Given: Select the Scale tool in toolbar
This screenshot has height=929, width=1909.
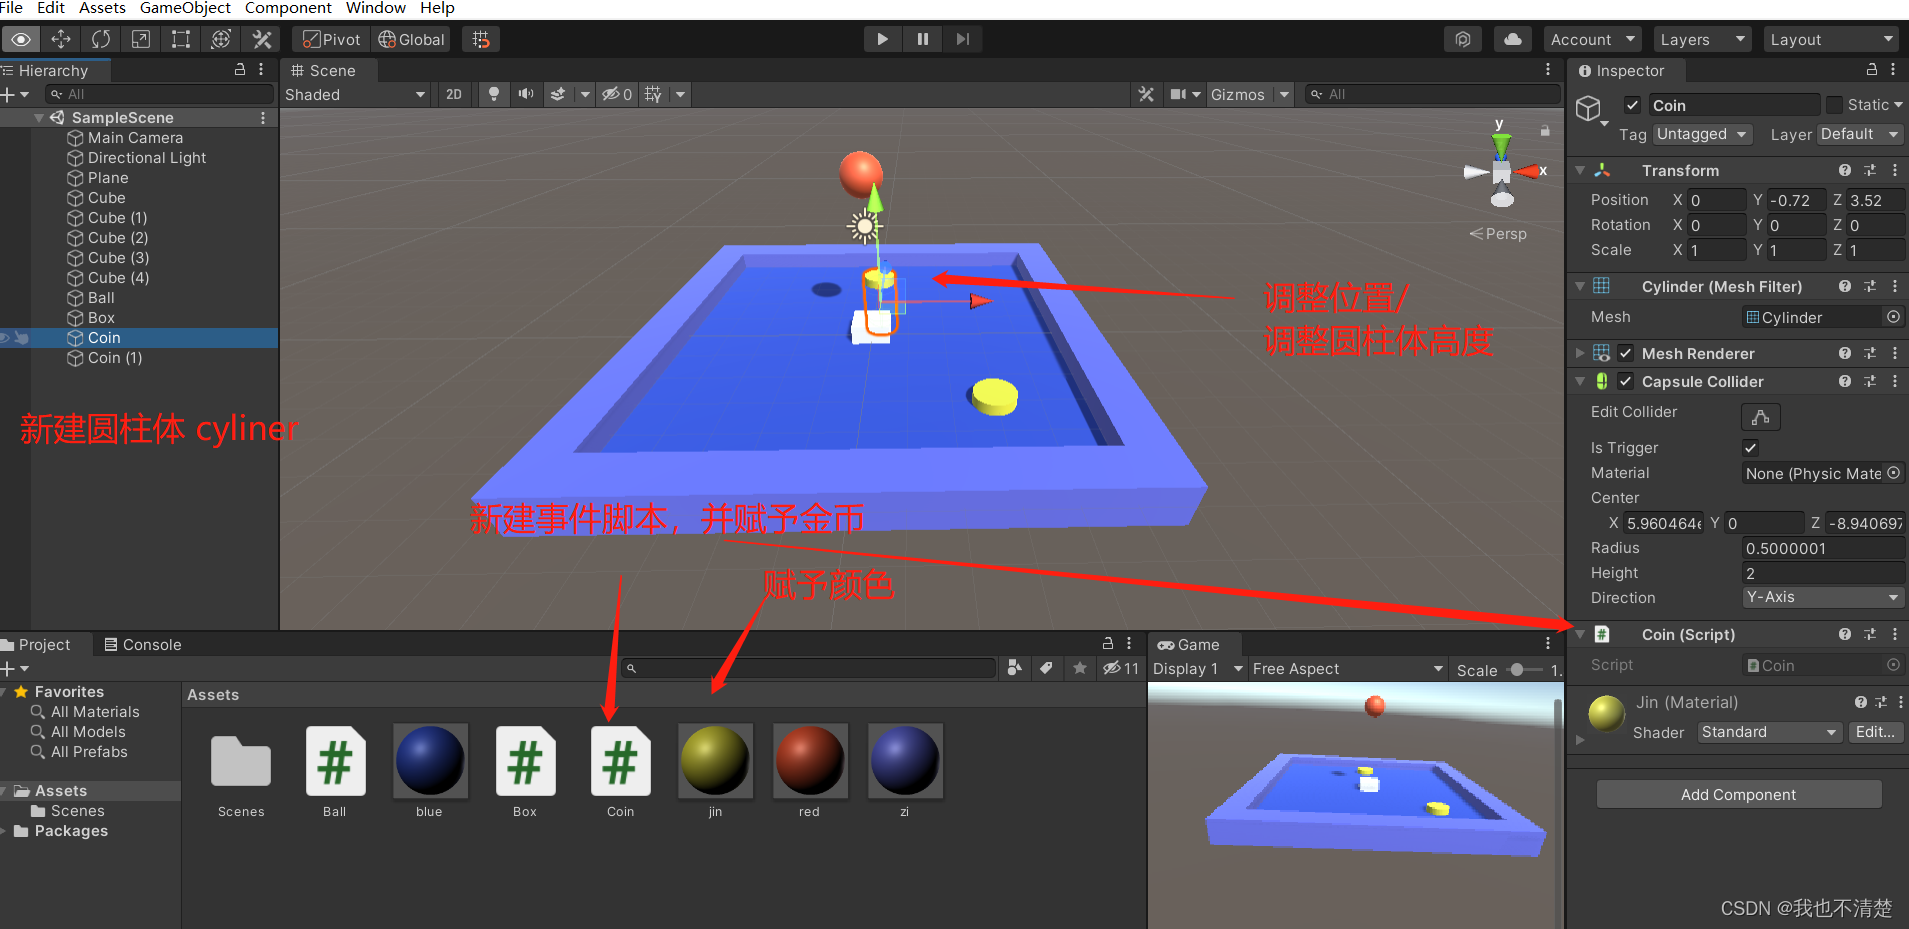Looking at the screenshot, I should 141,39.
